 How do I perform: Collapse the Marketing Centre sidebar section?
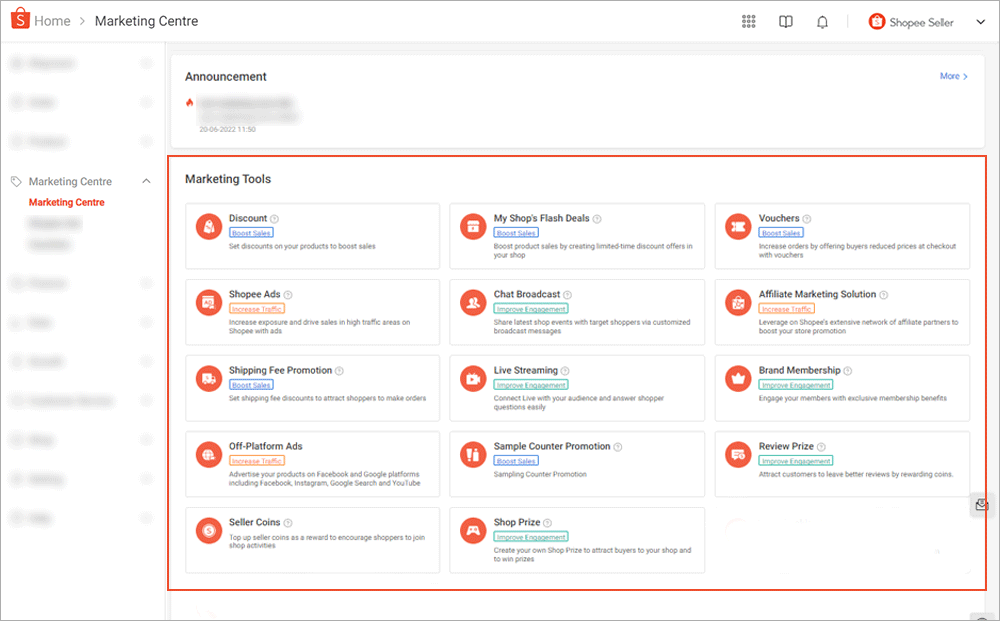146,181
